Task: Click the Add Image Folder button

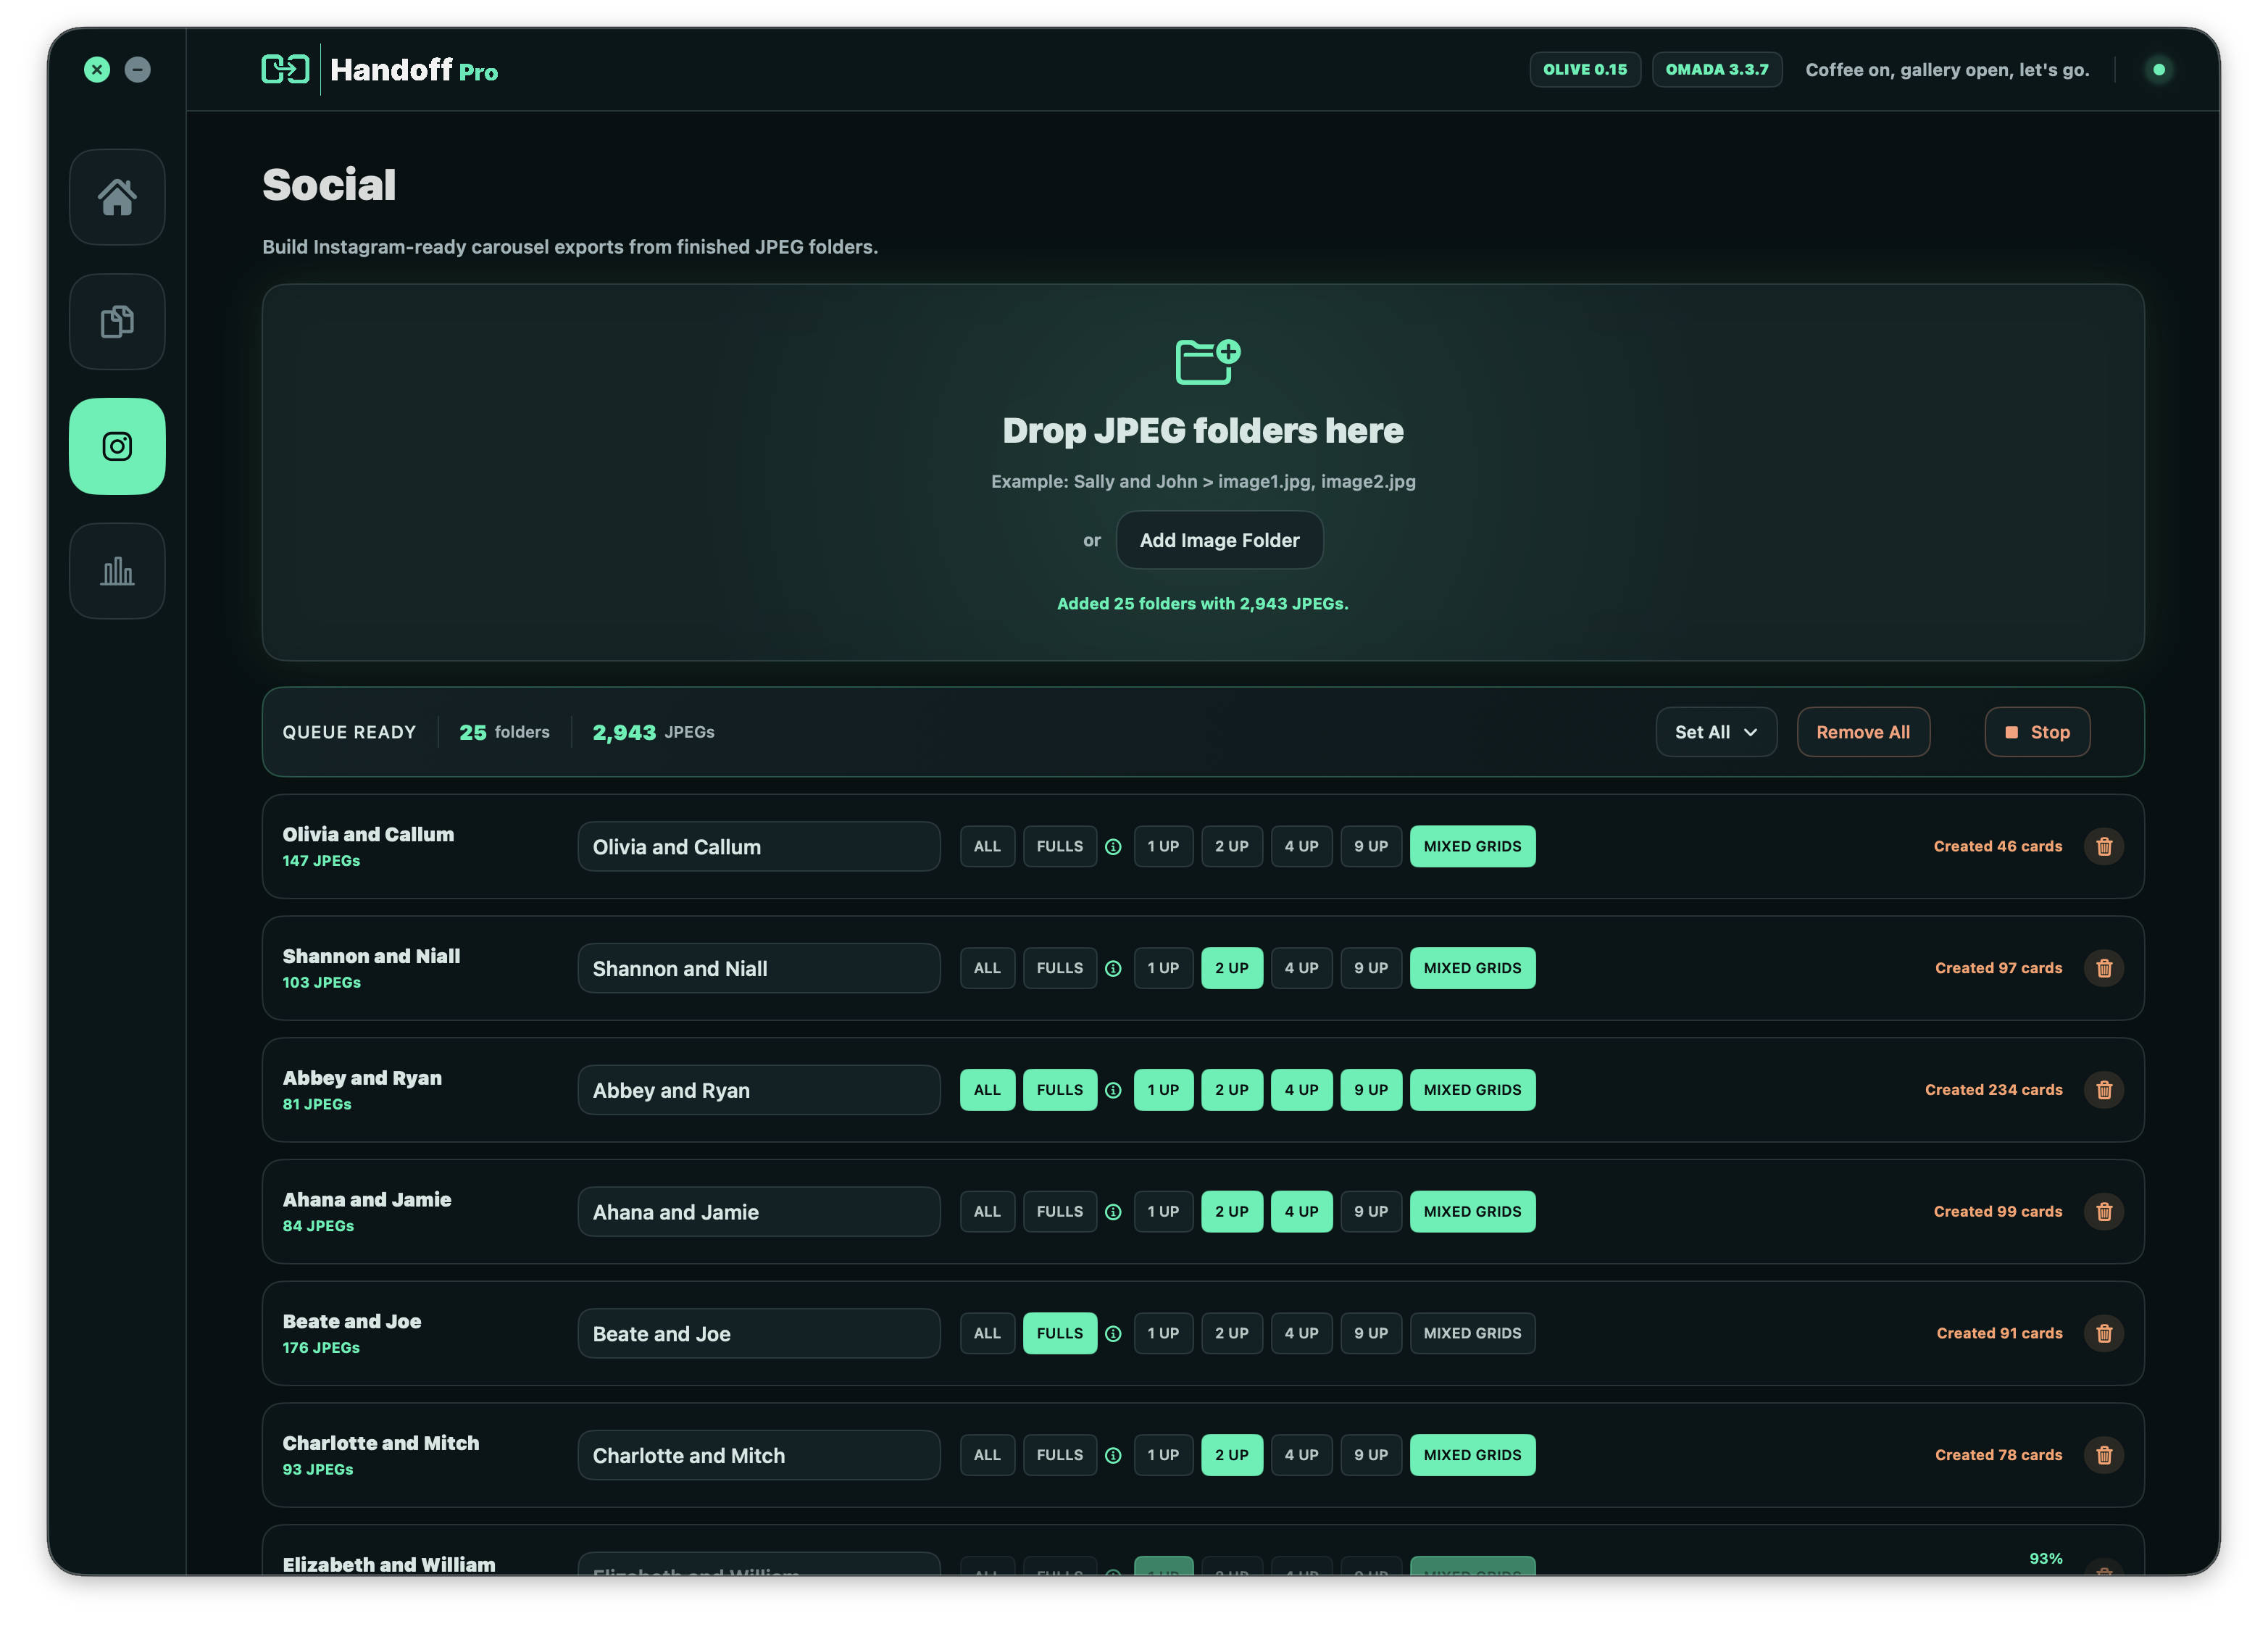Action: [x=1219, y=540]
